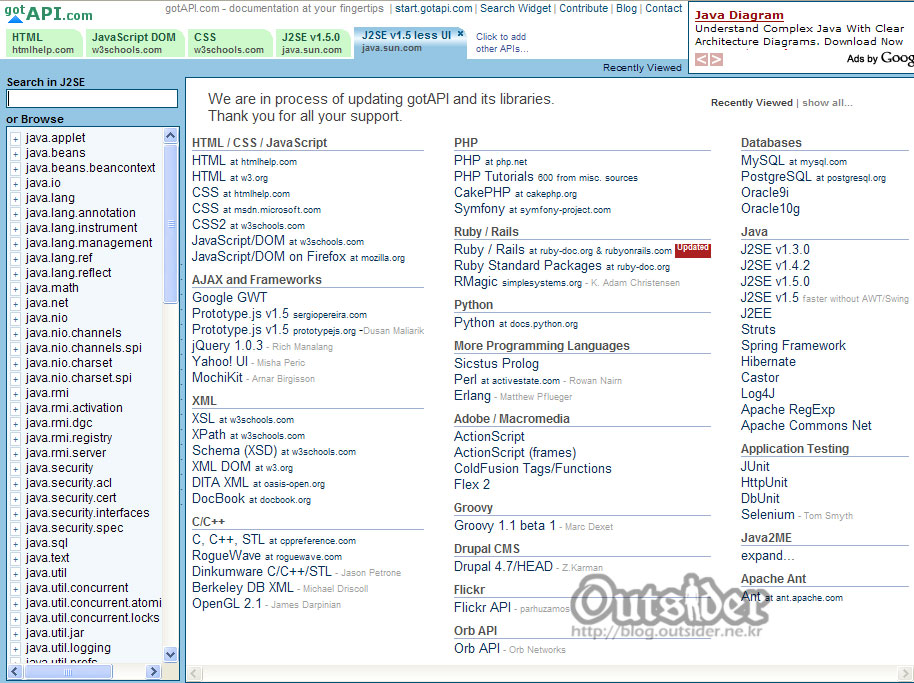914x683 pixels.
Task: Expand the java.net package
Action: tap(16, 304)
